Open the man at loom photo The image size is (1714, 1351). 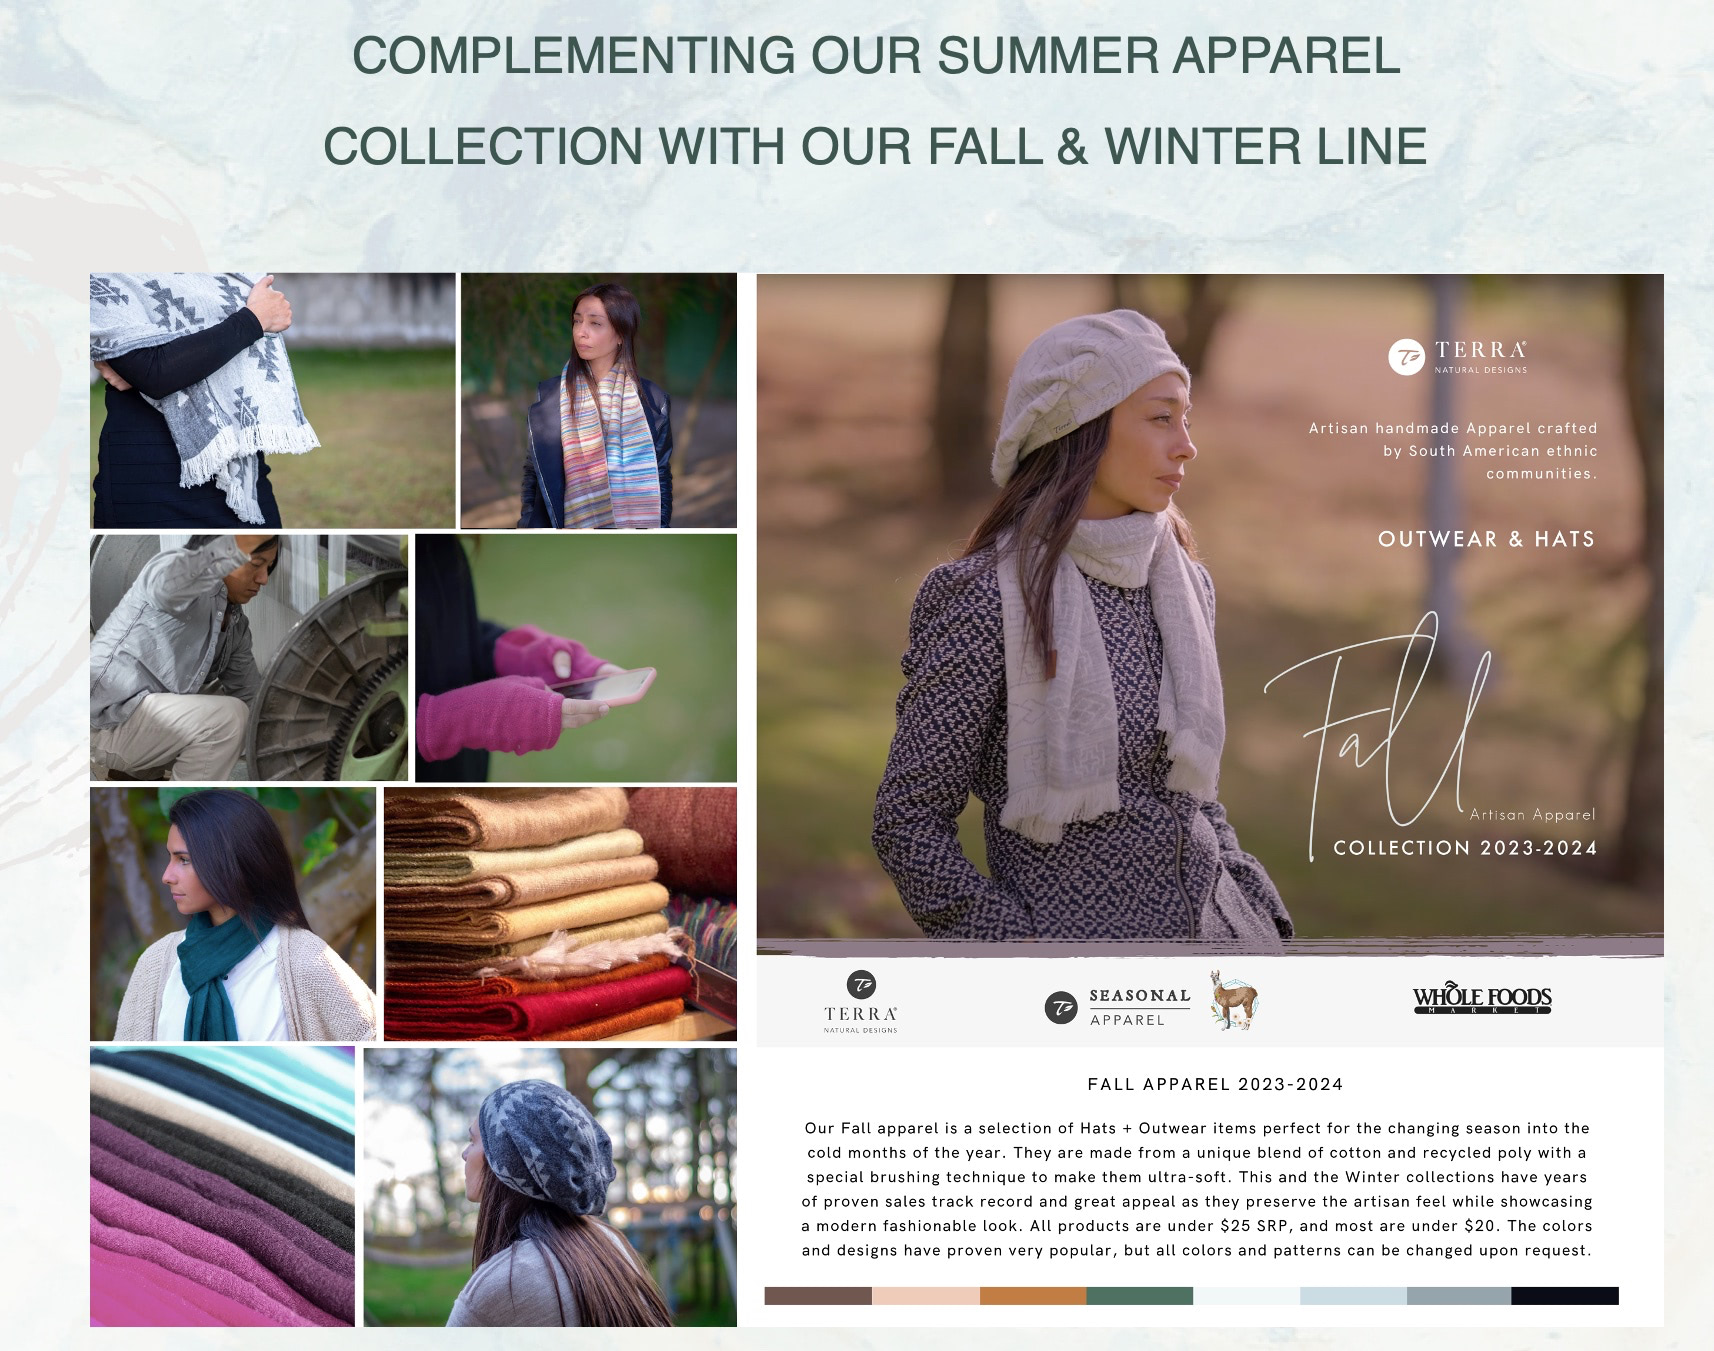click(x=249, y=657)
